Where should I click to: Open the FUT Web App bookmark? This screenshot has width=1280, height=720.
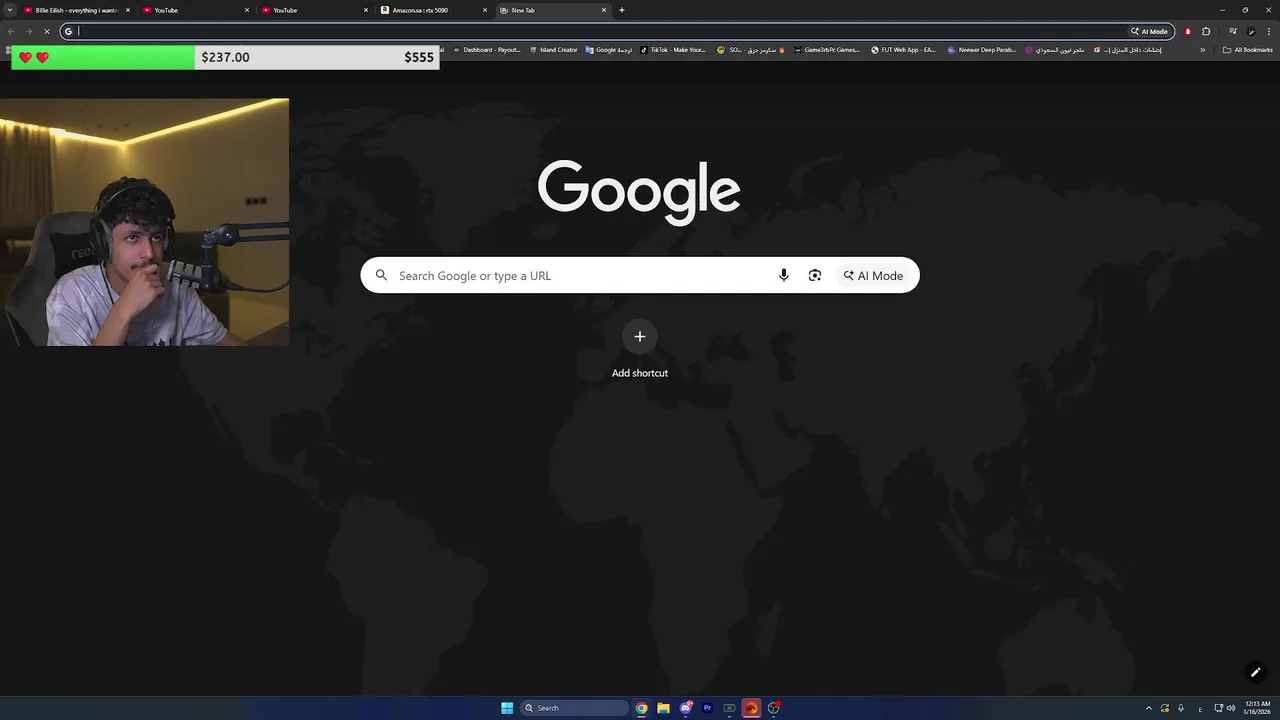(903, 50)
